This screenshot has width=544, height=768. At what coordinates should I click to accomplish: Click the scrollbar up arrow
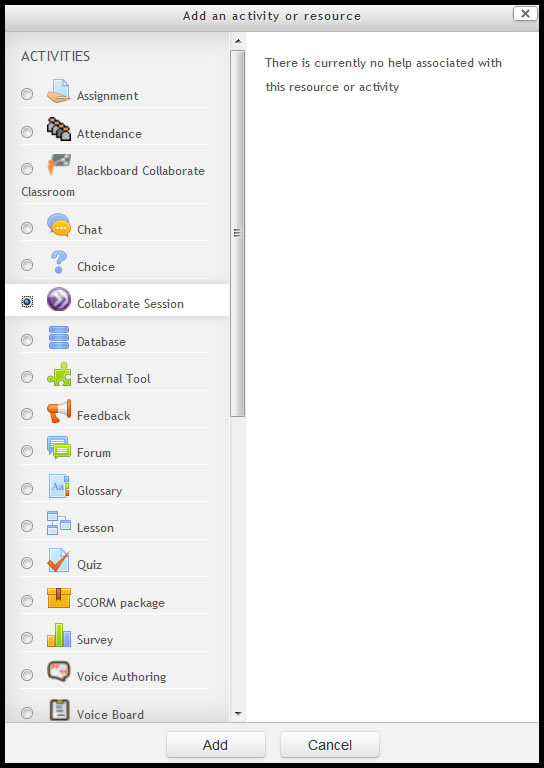point(237,41)
